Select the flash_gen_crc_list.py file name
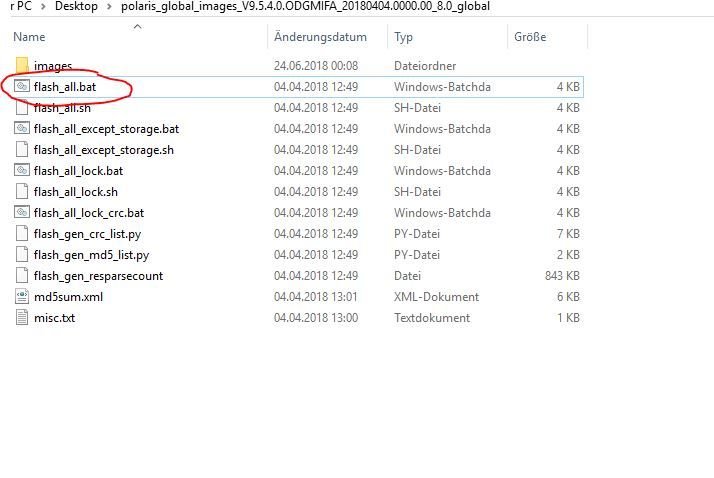 click(87, 234)
